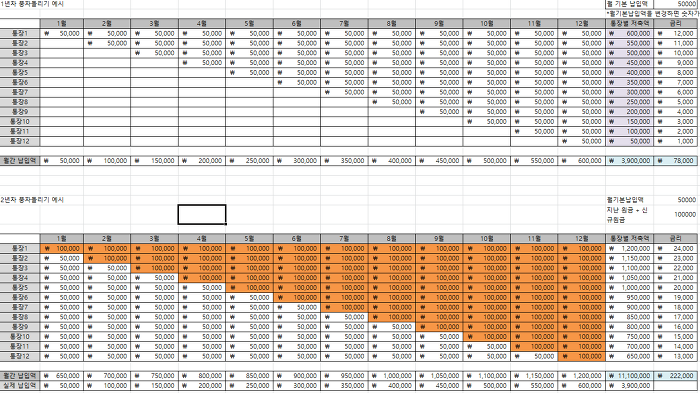Select the '2년차 풍차돌리기 예시' title cell

[32, 200]
